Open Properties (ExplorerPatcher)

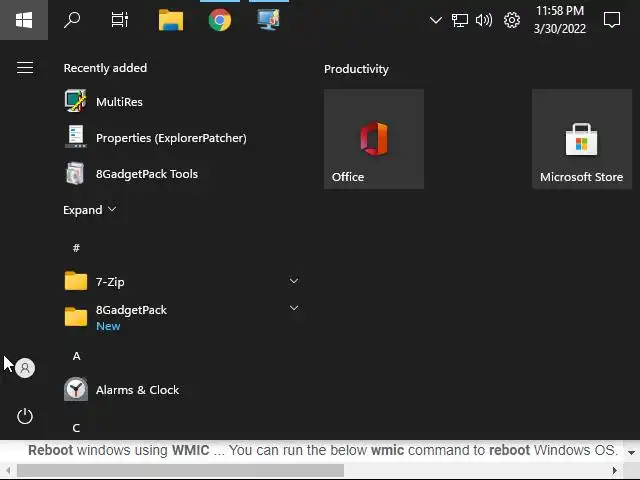182,138
